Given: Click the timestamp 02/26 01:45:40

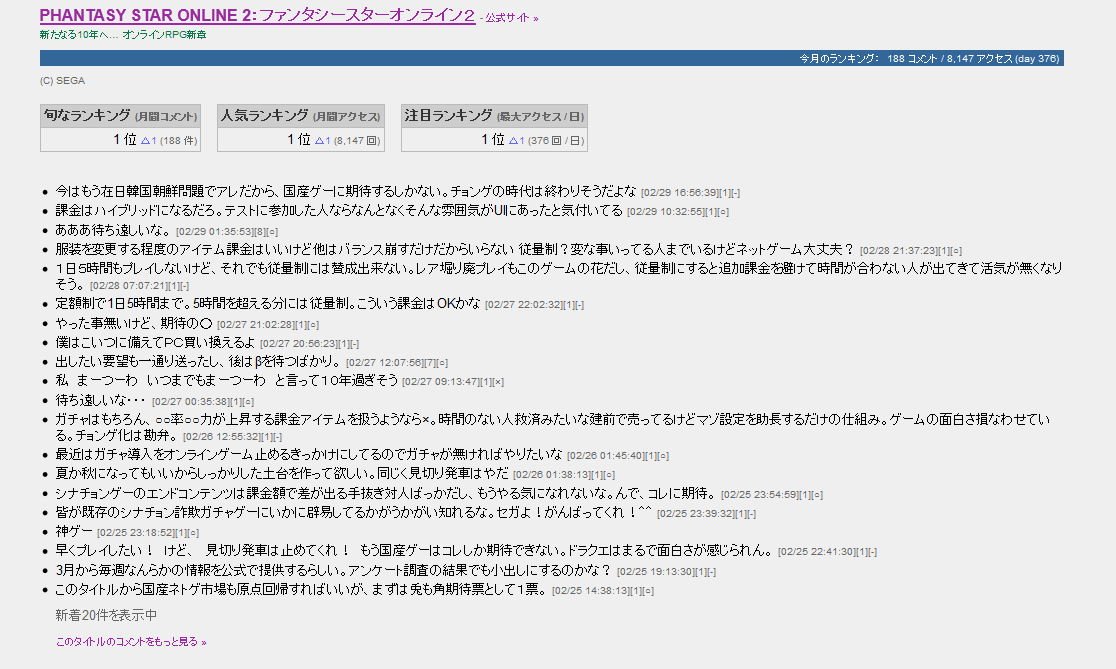Looking at the screenshot, I should [606, 455].
